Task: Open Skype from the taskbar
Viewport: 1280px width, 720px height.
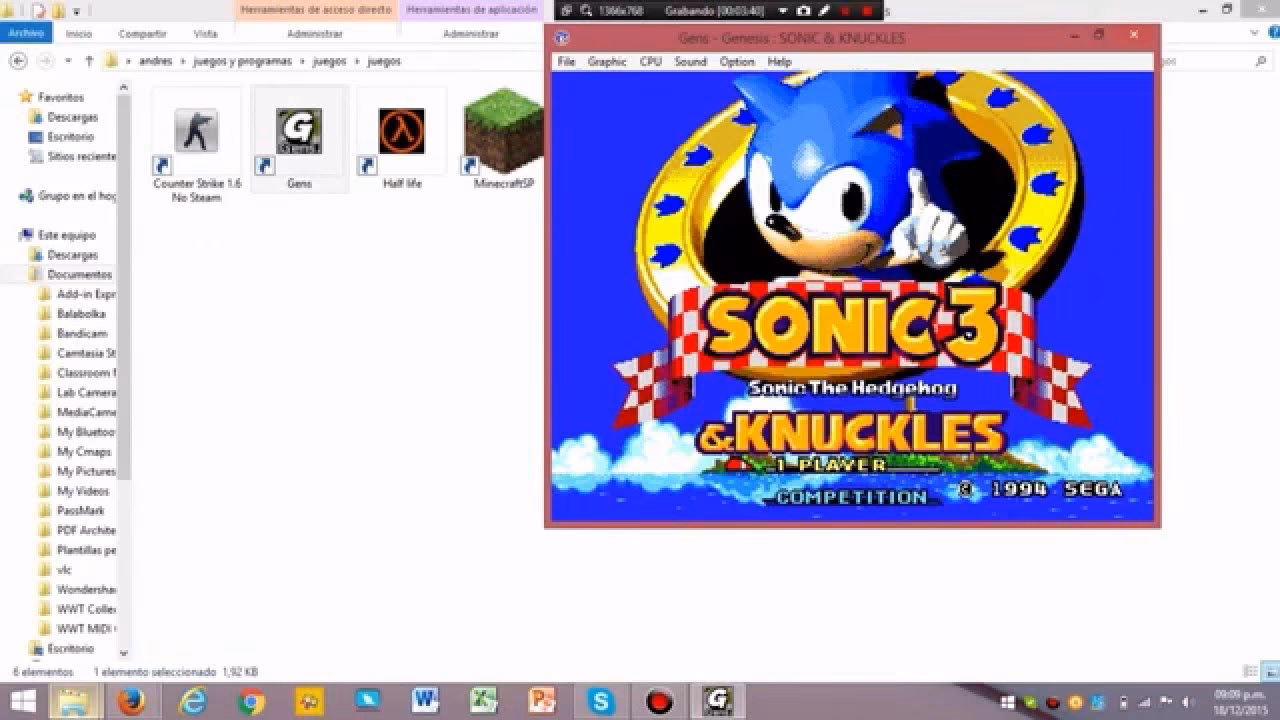Action: 601,702
